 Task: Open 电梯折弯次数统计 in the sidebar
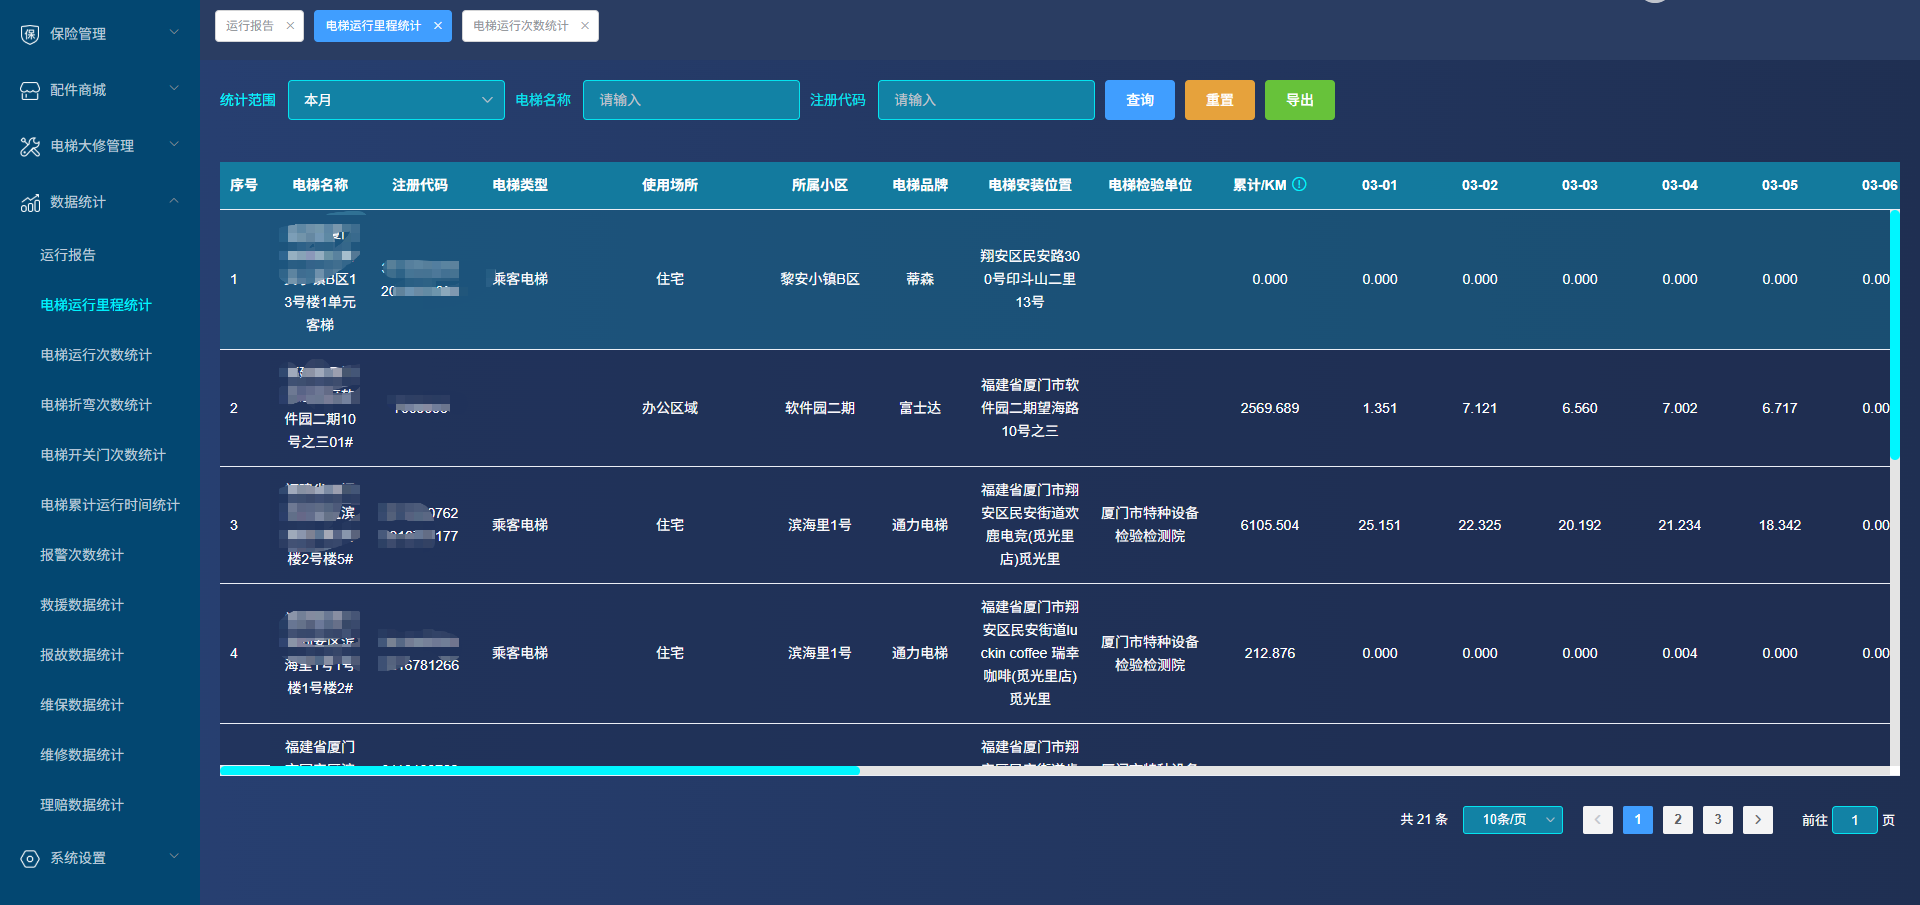[x=96, y=405]
